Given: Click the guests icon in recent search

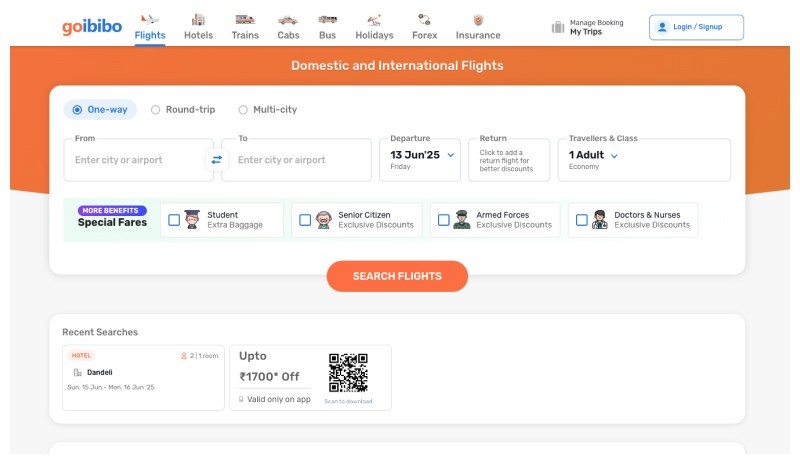Looking at the screenshot, I should coord(184,356).
